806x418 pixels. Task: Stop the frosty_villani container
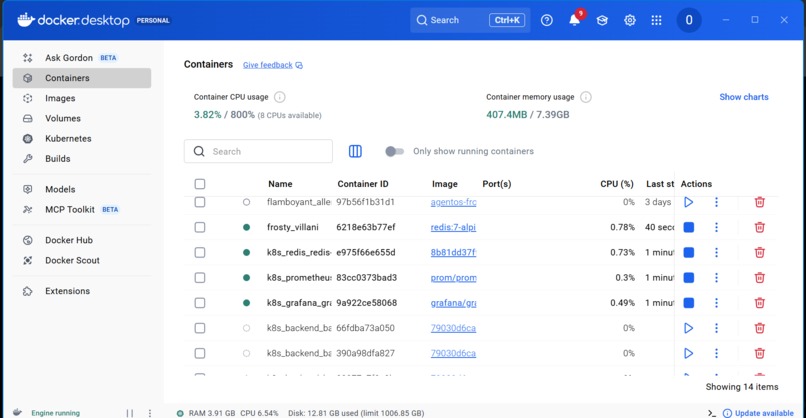pyautogui.click(x=689, y=227)
